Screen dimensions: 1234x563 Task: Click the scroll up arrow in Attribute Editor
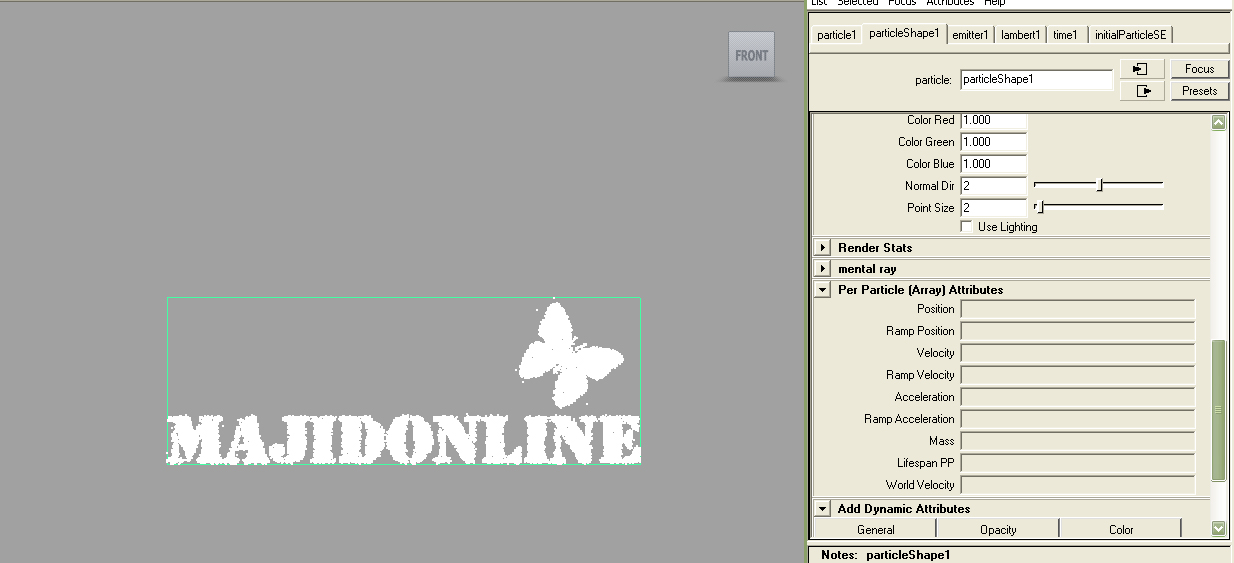pyautogui.click(x=1218, y=122)
